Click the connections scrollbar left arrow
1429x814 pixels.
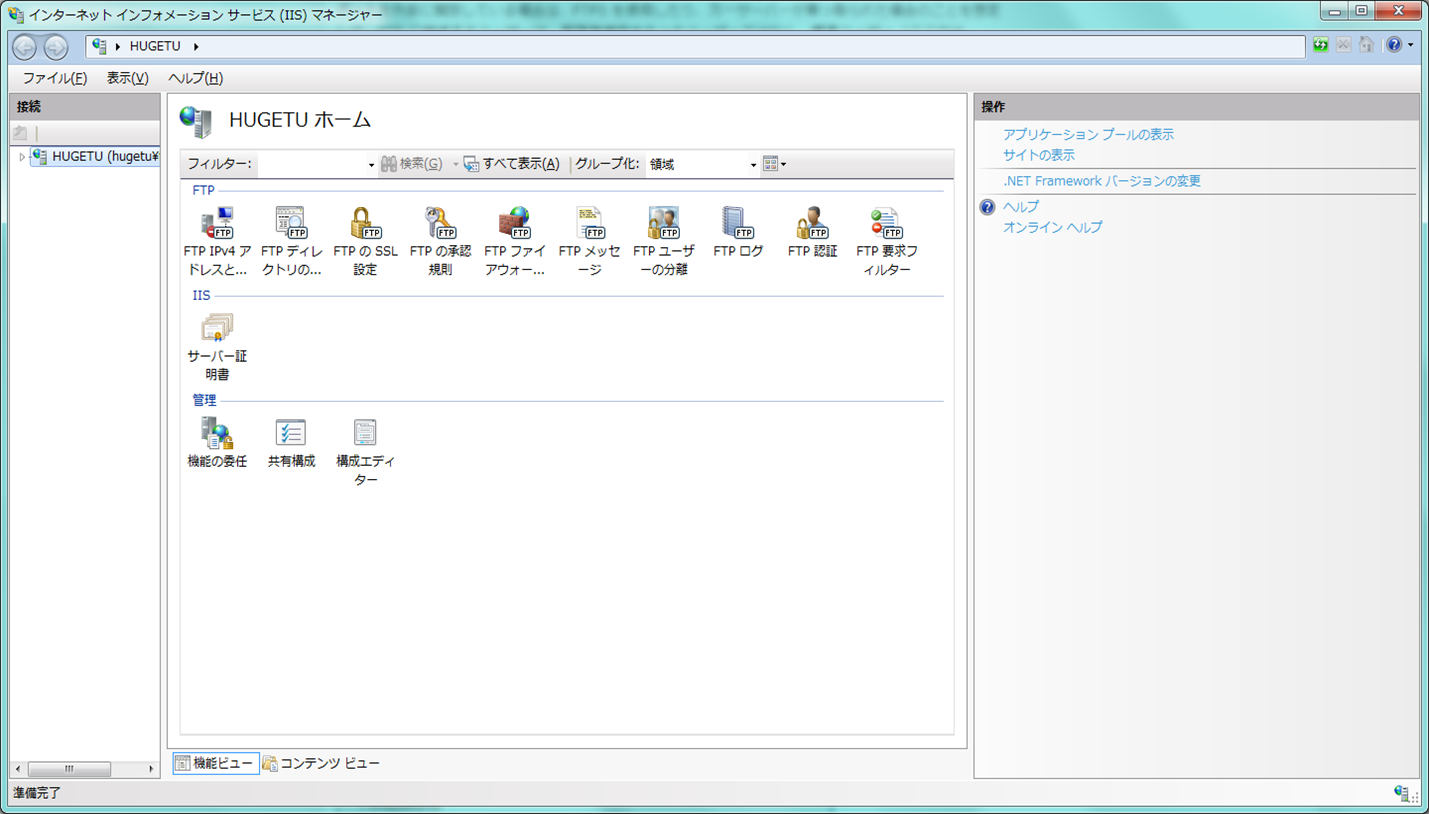pos(18,769)
